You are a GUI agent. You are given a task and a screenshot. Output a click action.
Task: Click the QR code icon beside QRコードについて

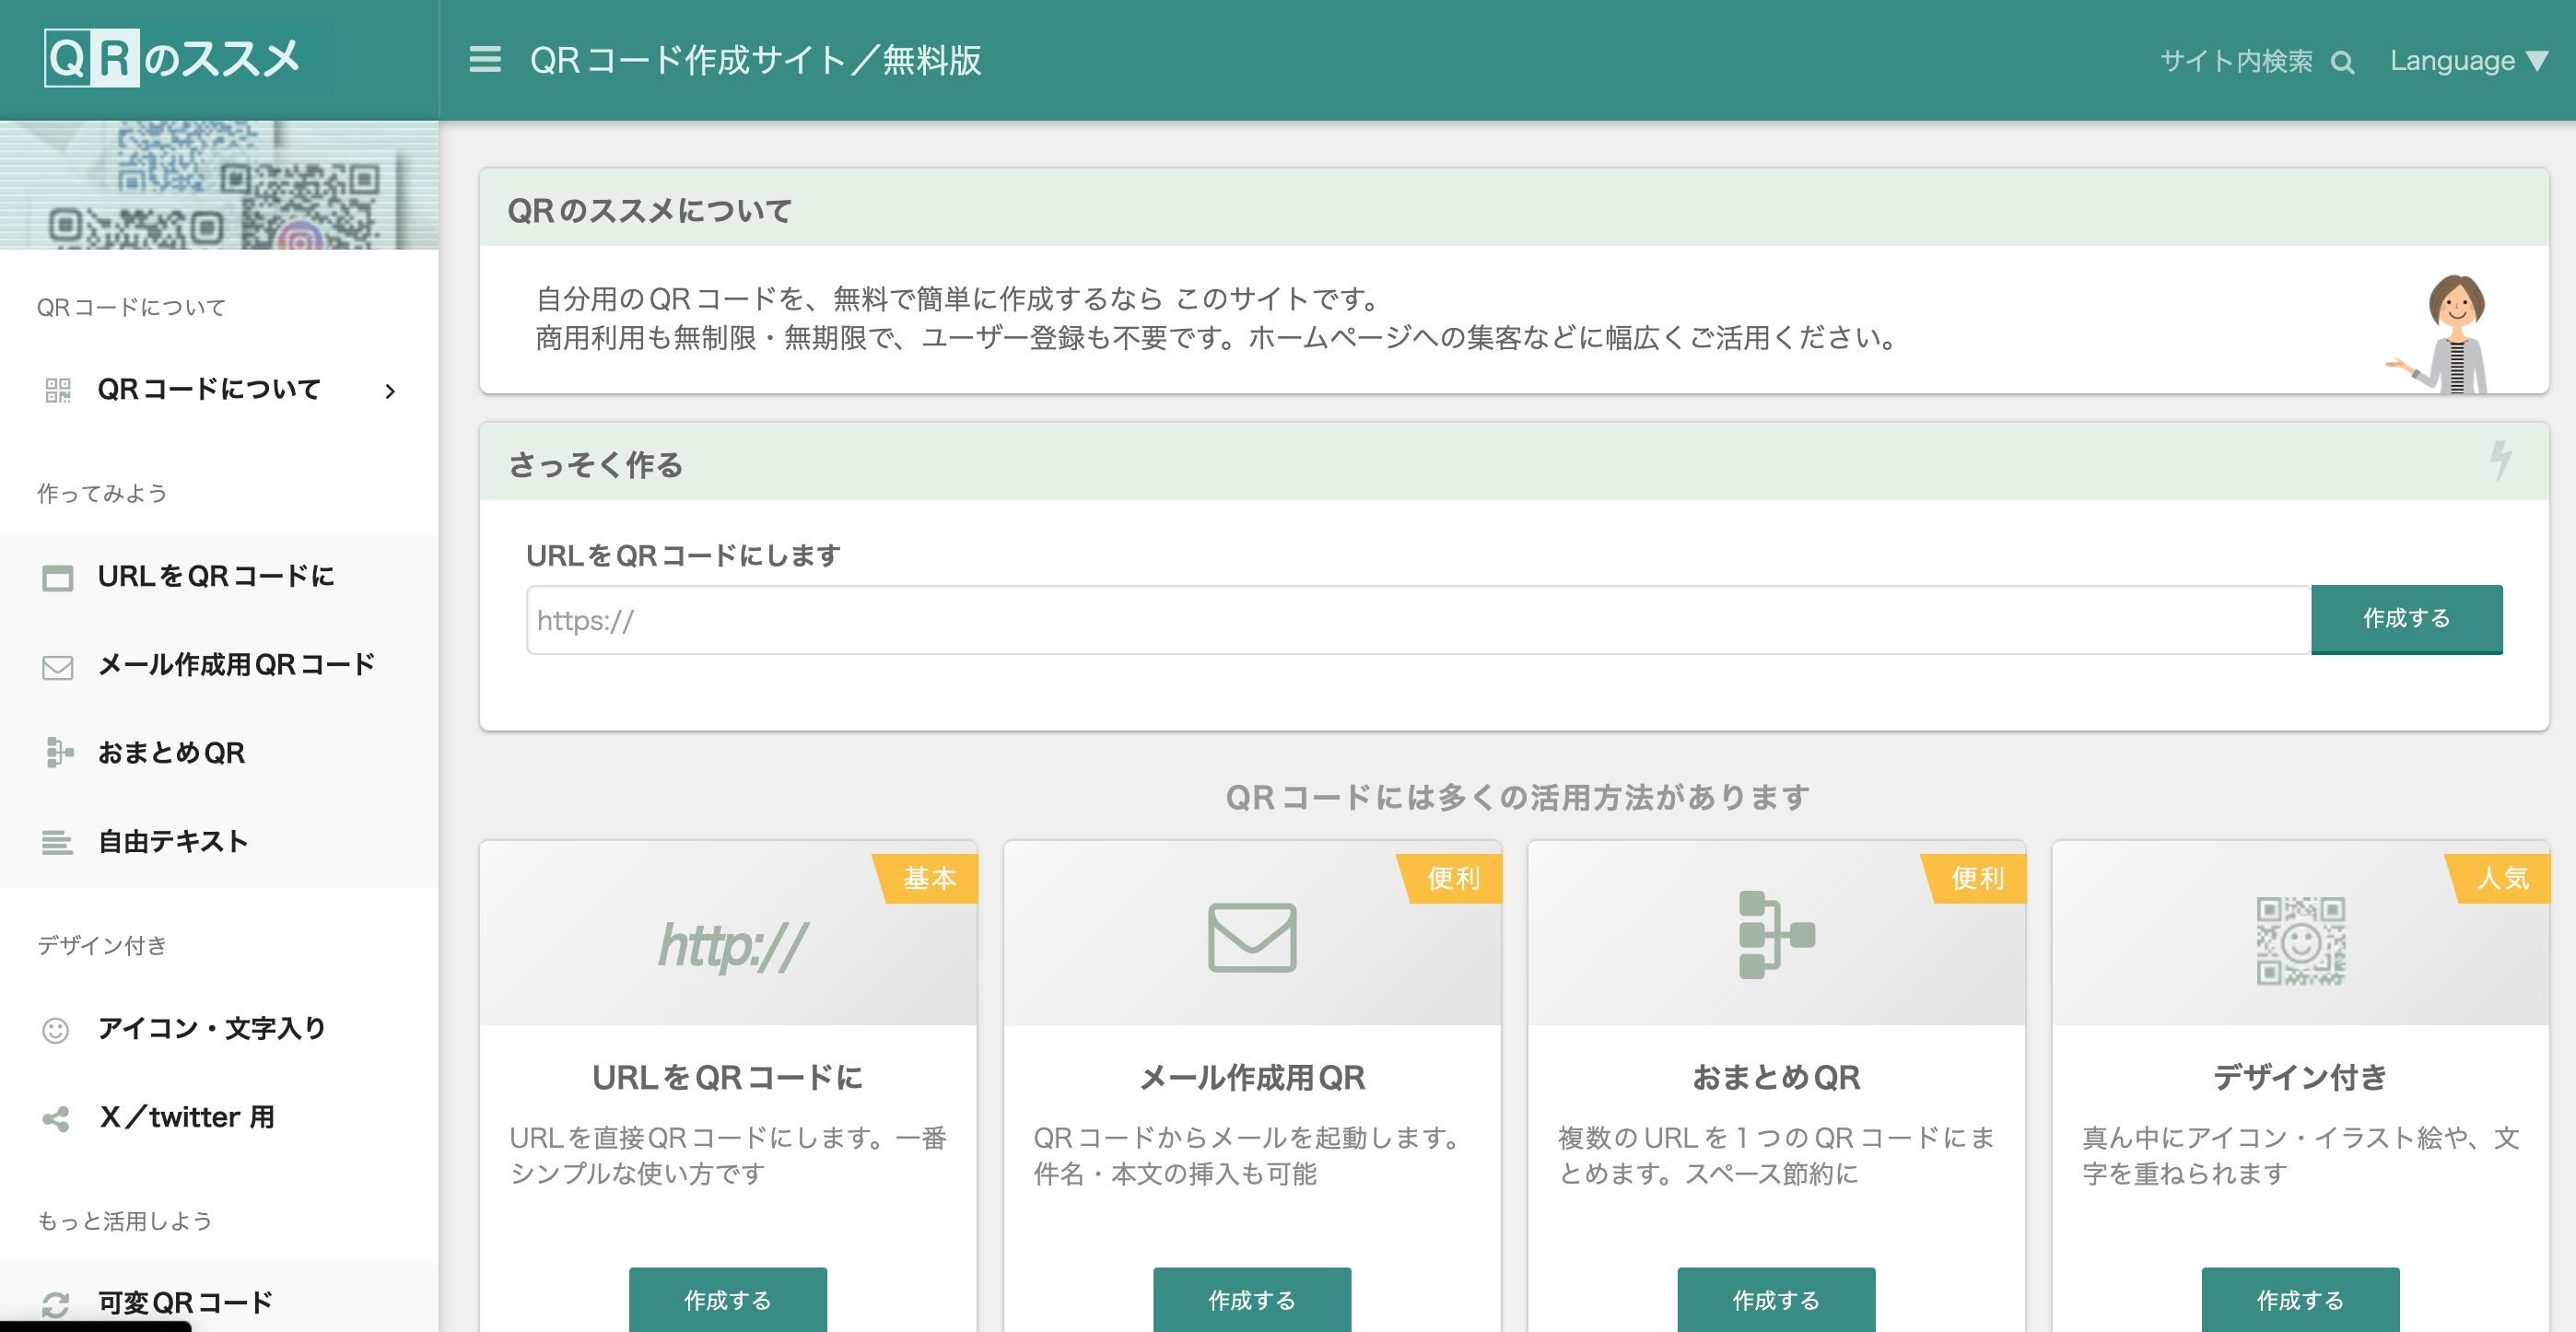[x=58, y=390]
